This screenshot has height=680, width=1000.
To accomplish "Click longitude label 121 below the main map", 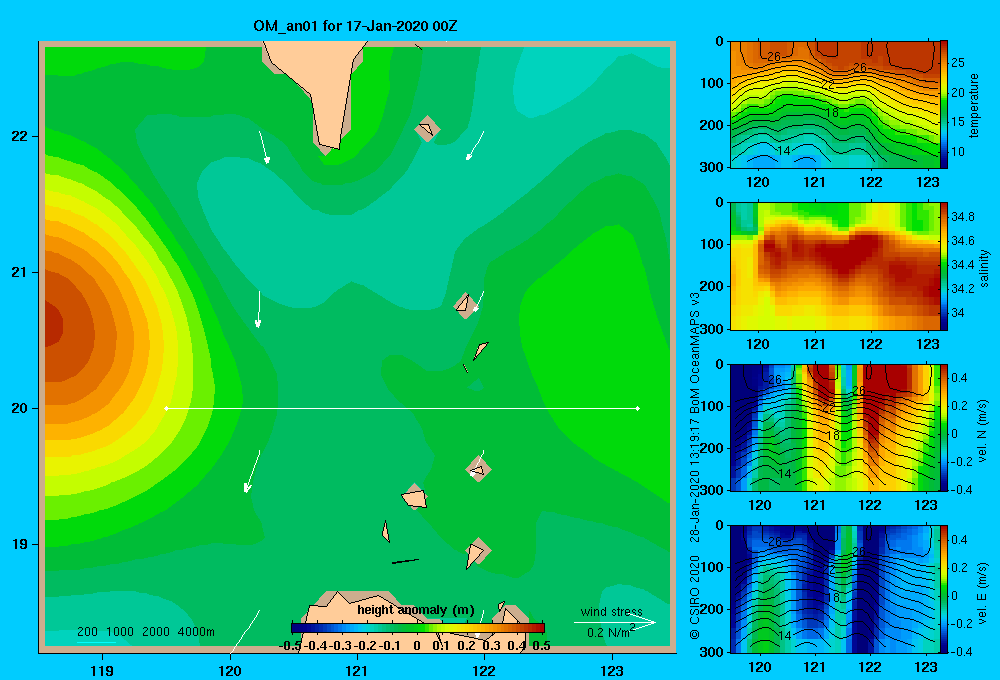I will pyautogui.click(x=357, y=670).
